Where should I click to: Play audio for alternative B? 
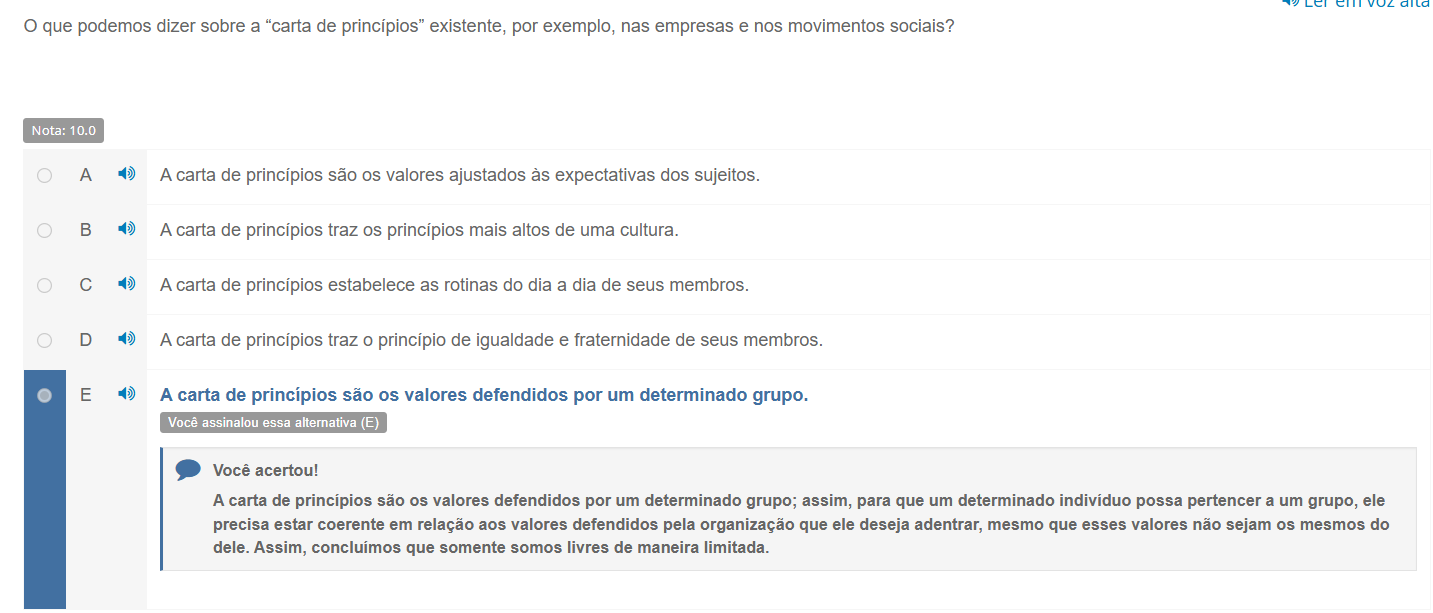(126, 229)
